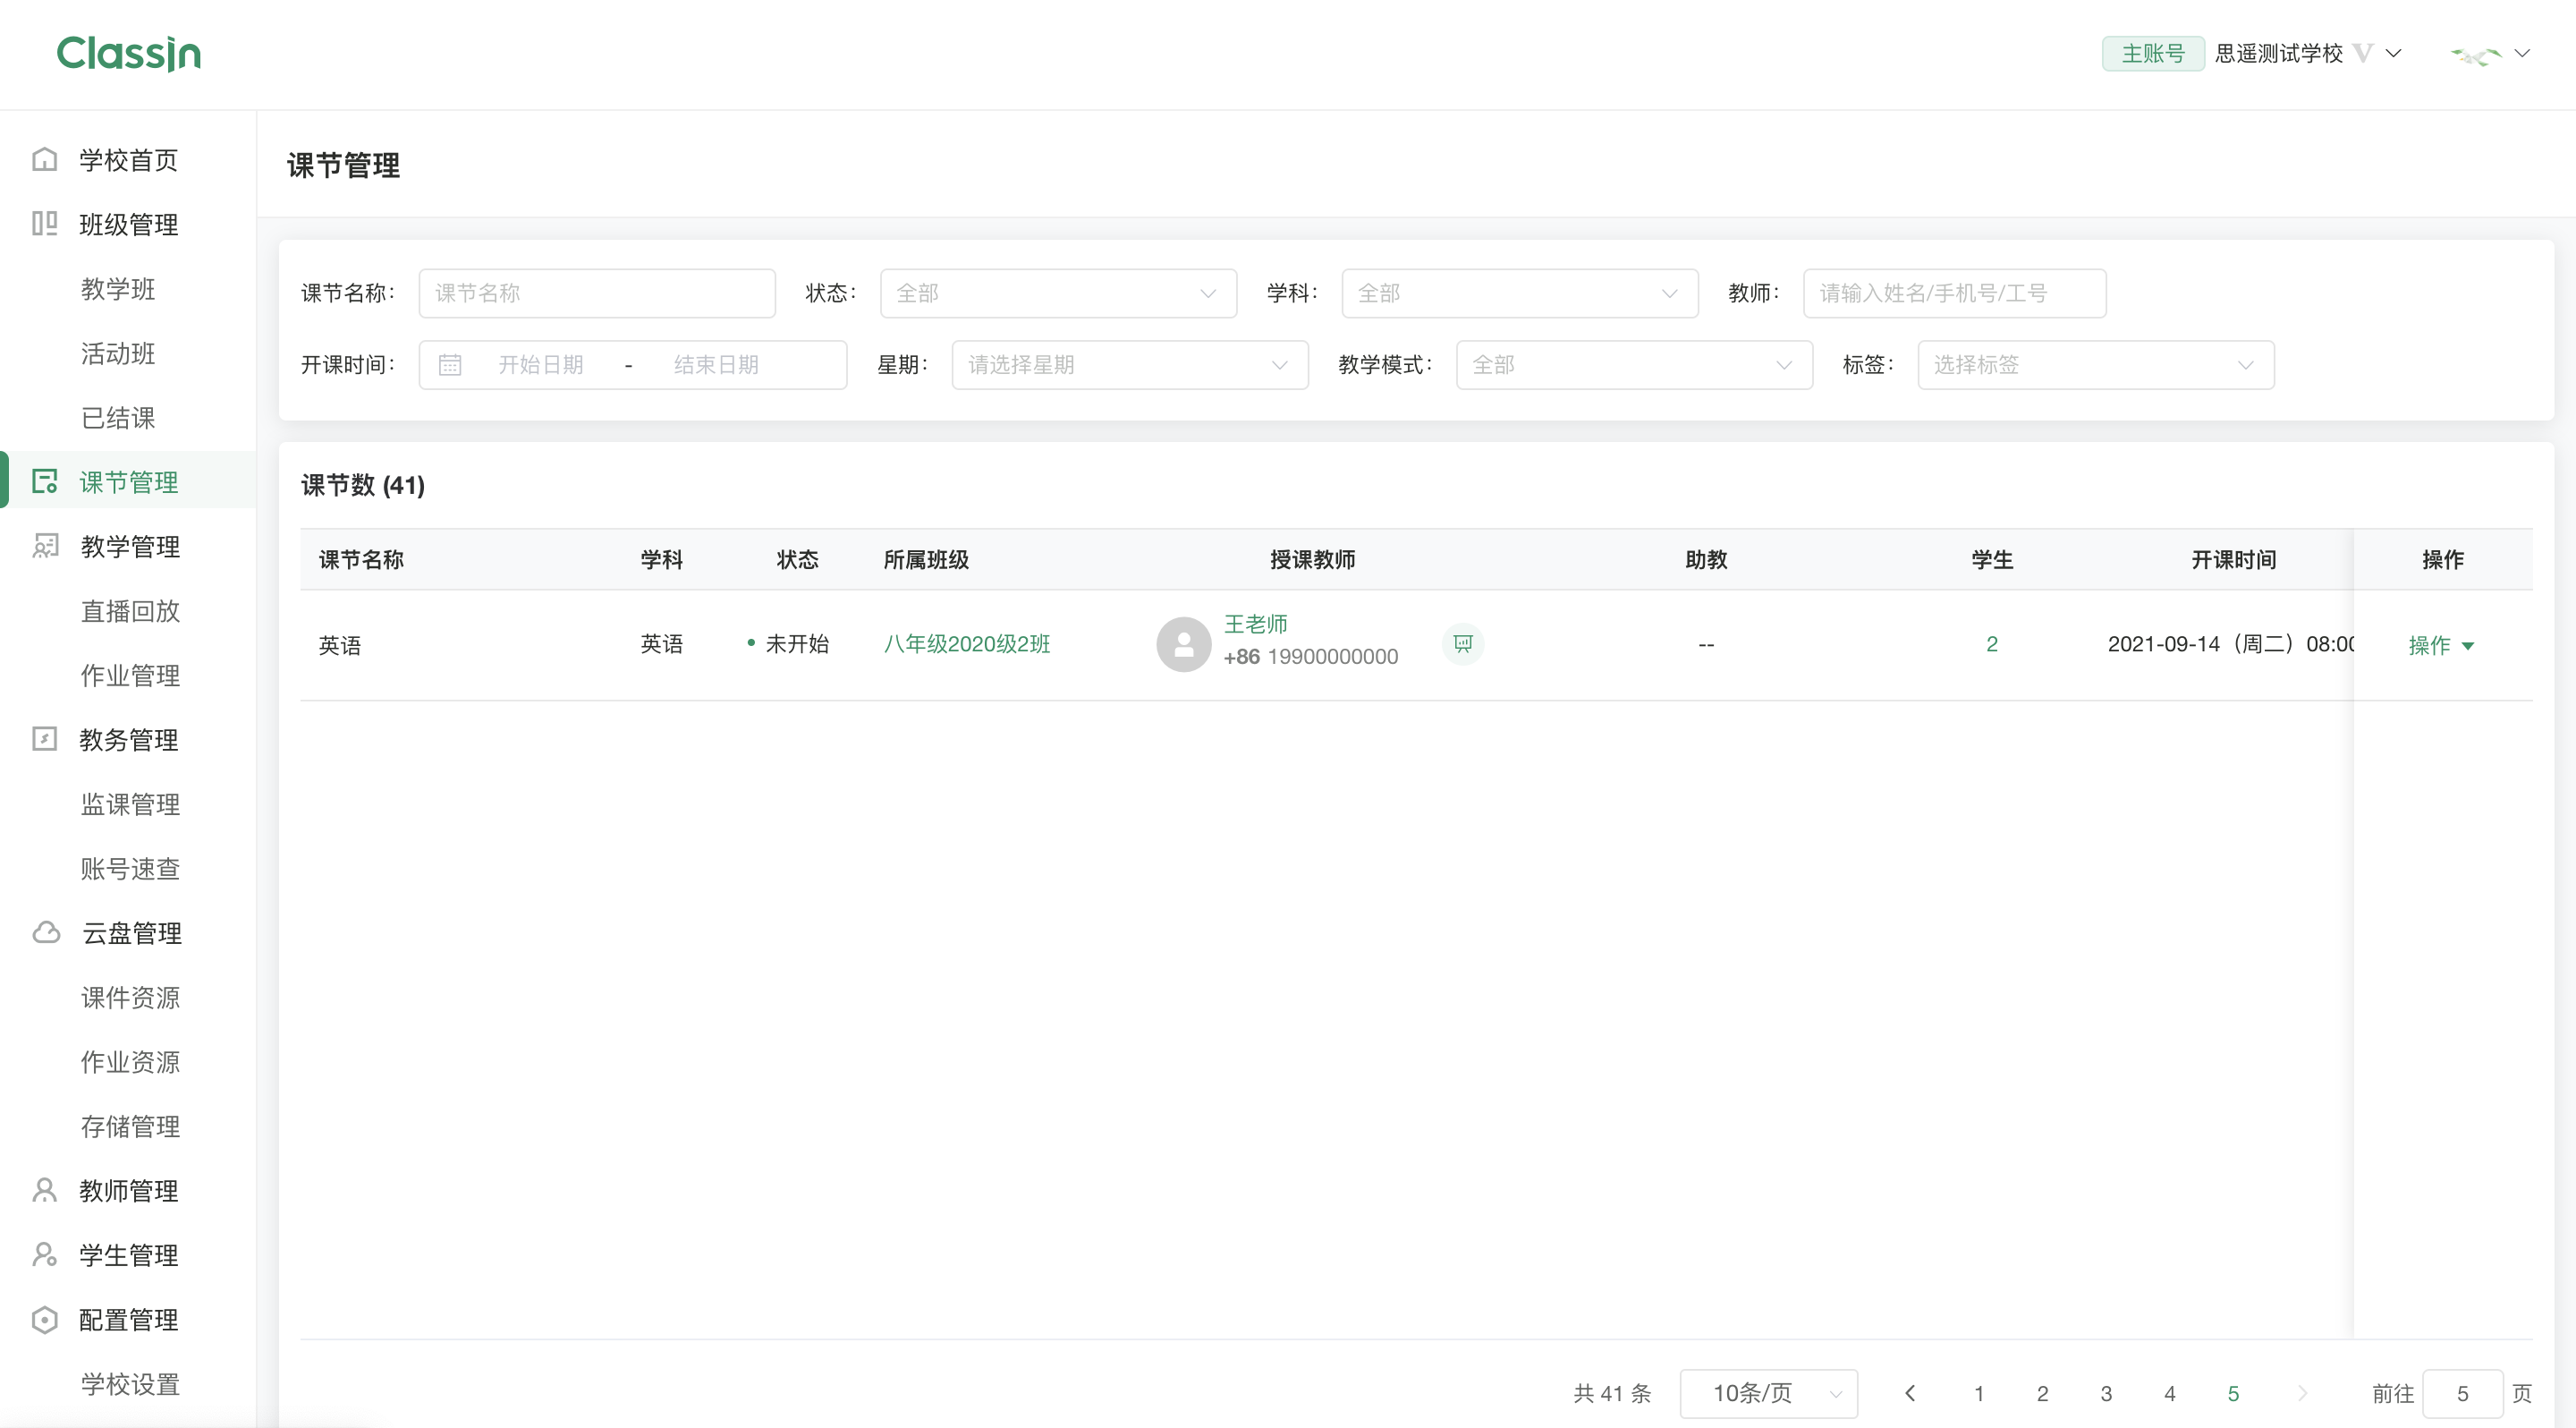This screenshot has width=2576, height=1428.
Task: Open 作业管理 submenu item
Action: [128, 675]
